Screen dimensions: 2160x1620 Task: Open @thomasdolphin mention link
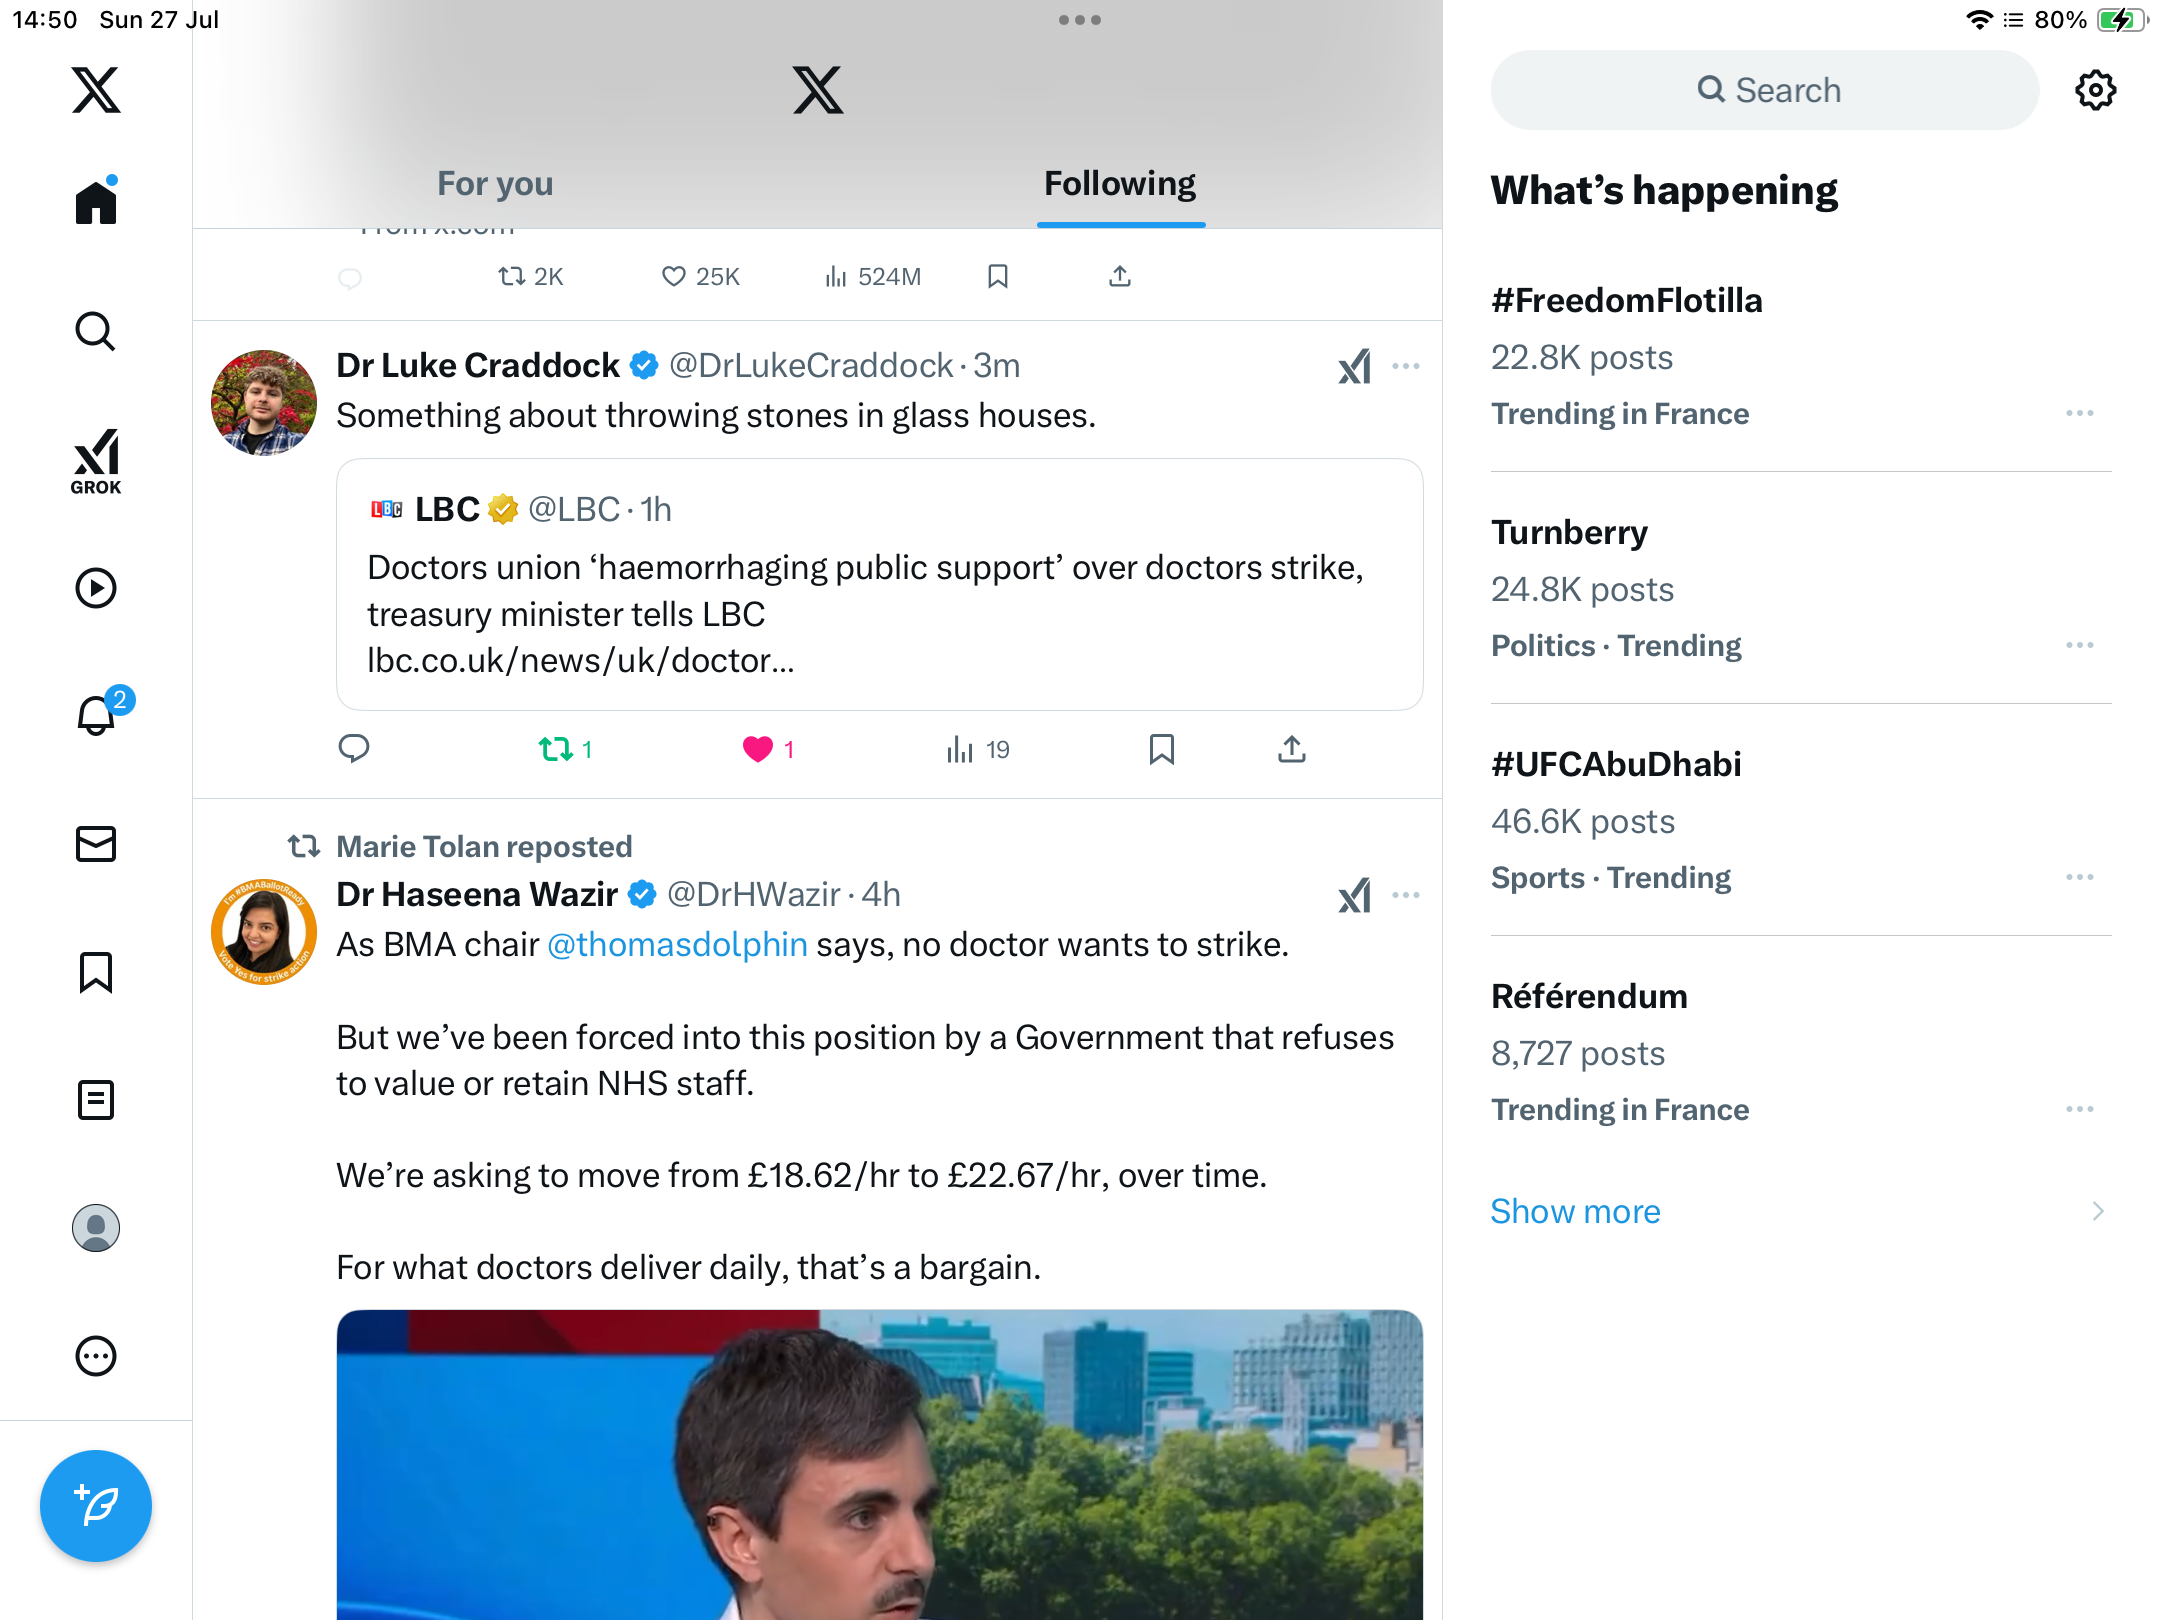[x=677, y=944]
